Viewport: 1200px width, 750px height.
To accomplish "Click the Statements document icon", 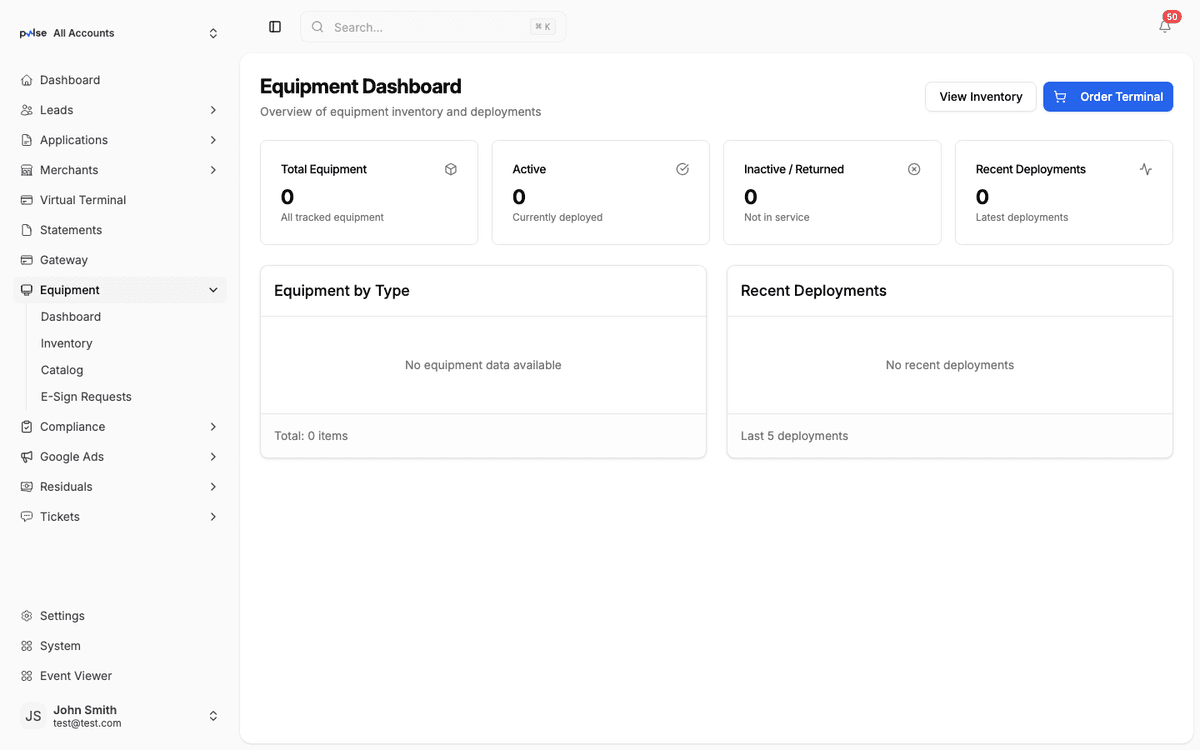I will point(25,230).
